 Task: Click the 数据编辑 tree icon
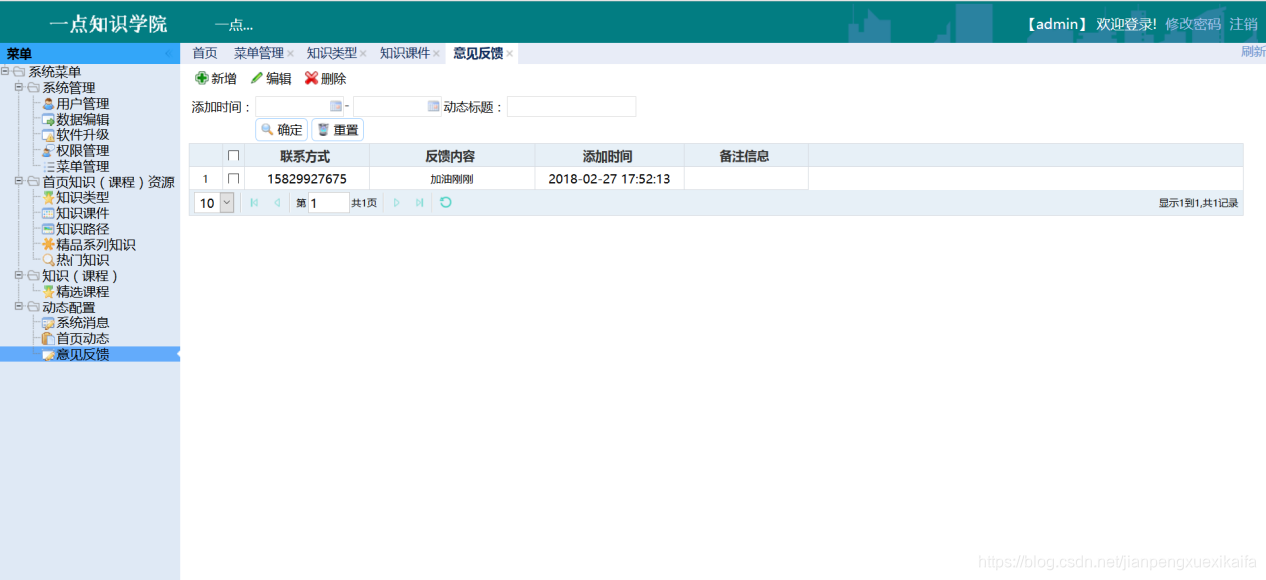48,119
